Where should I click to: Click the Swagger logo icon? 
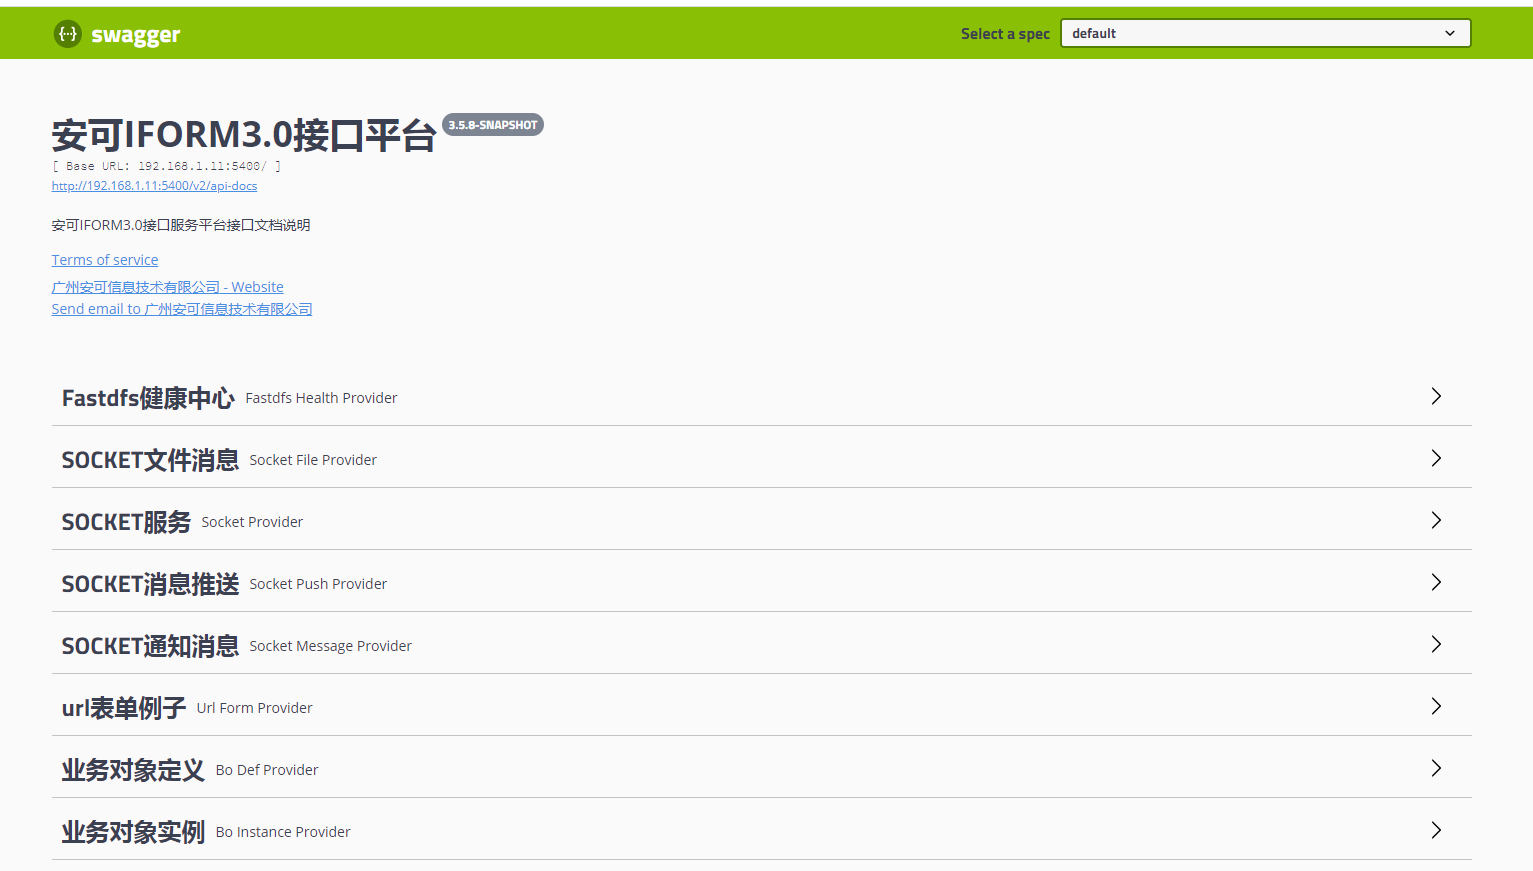pyautogui.click(x=67, y=34)
